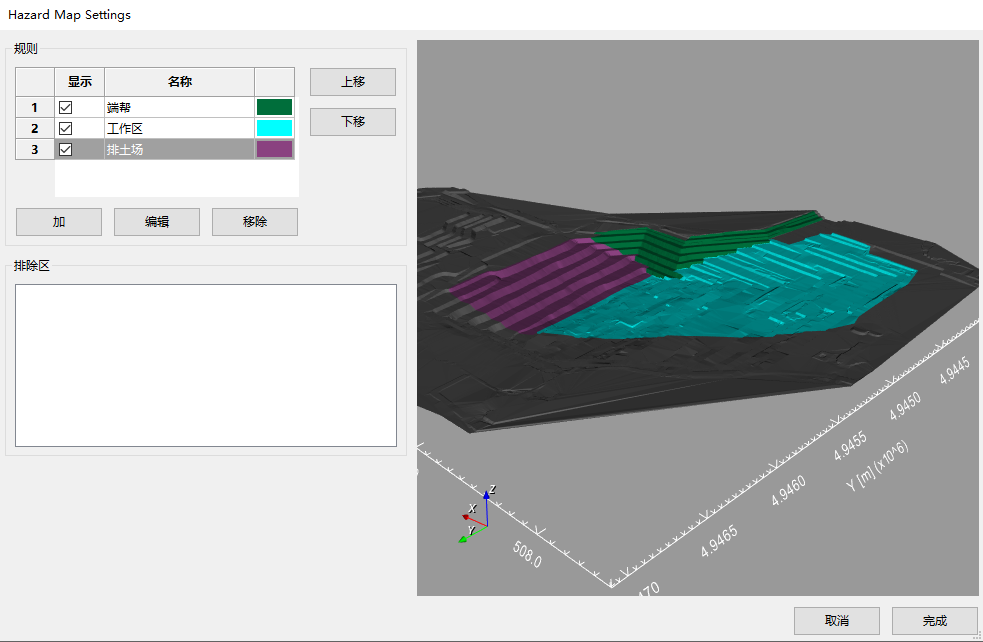Click the row 3 header number
The height and width of the screenshot is (642, 983).
[x=35, y=149]
